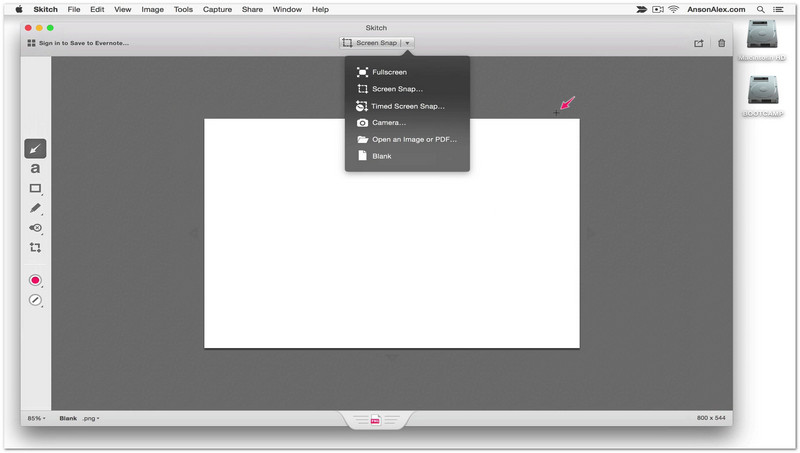Select the Rectangle shape tool

pyautogui.click(x=35, y=188)
